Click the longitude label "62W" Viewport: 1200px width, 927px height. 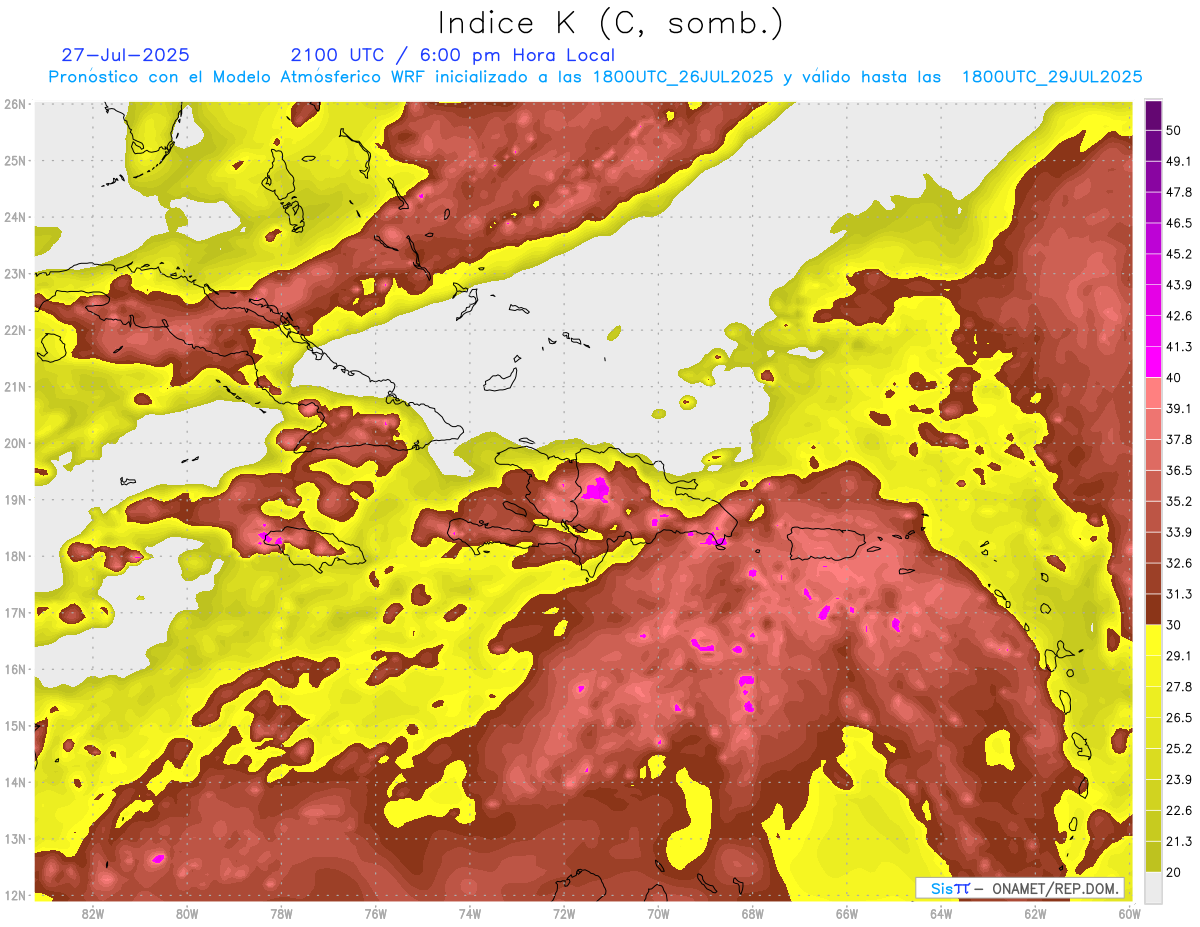1035,913
